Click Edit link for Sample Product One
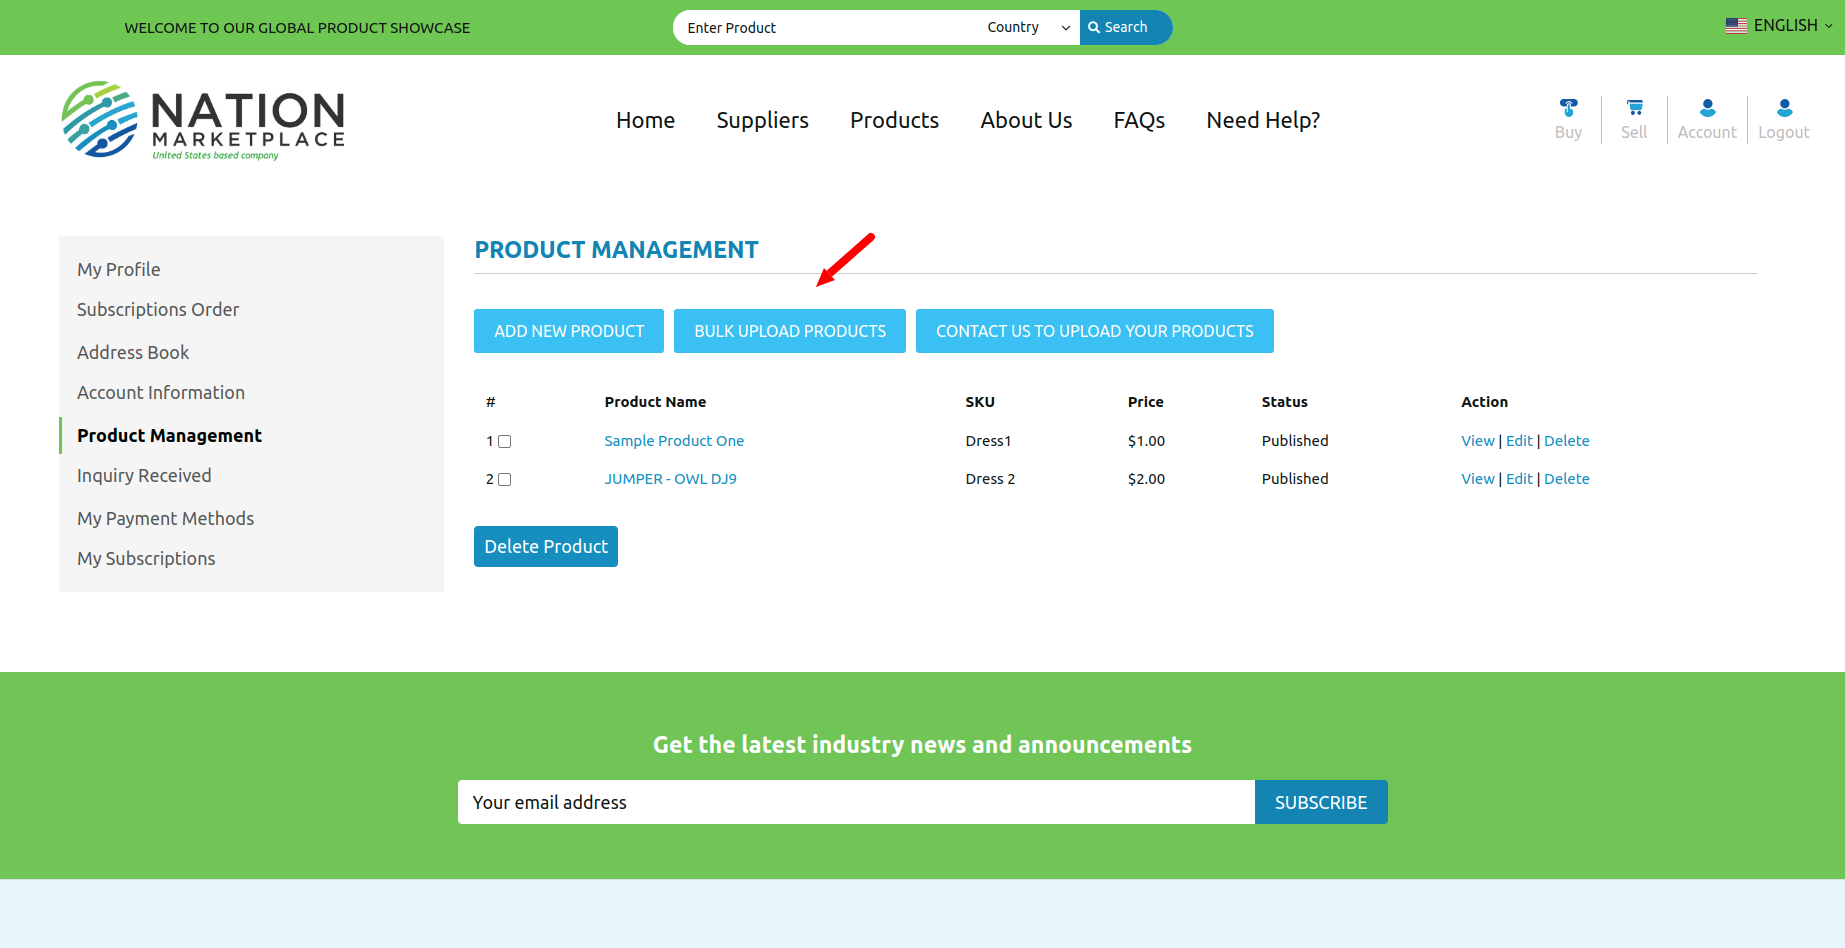Viewport: 1845px width, 948px height. [1519, 441]
